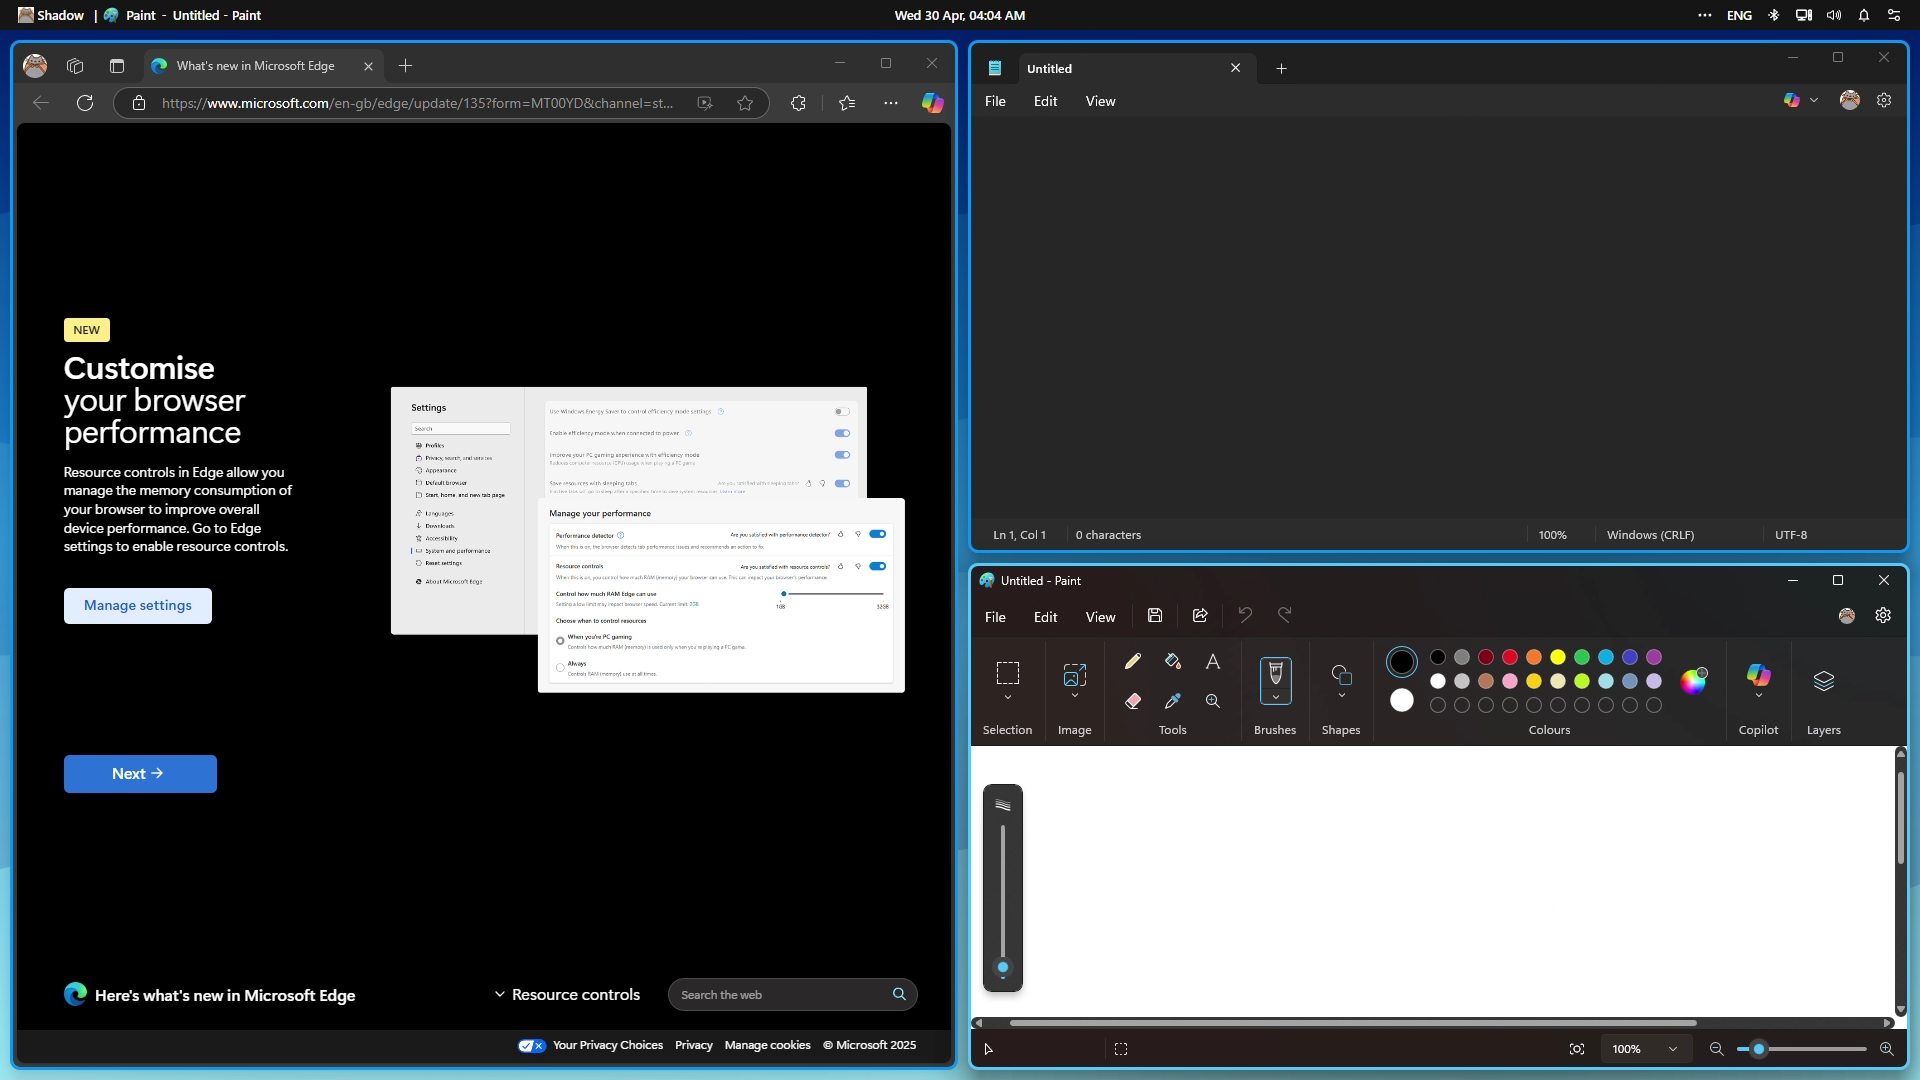Click the Next button in Edge
Image resolution: width=1920 pixels, height=1080 pixels.
140,774
